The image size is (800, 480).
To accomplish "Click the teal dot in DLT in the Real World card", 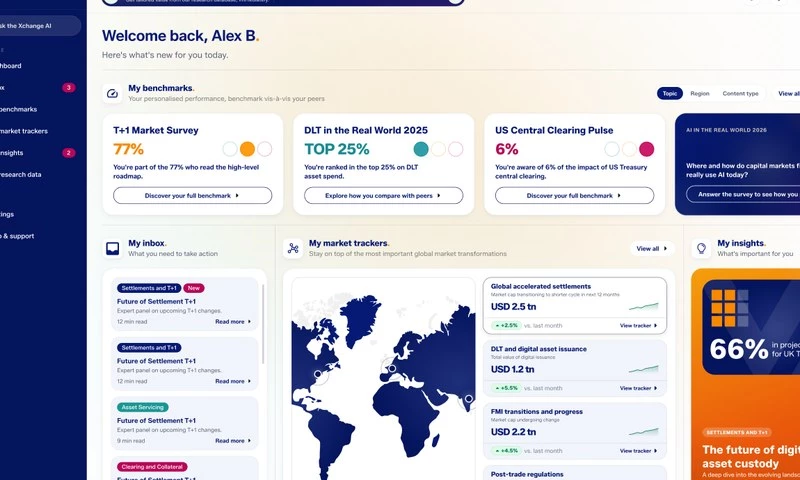I will [421, 149].
